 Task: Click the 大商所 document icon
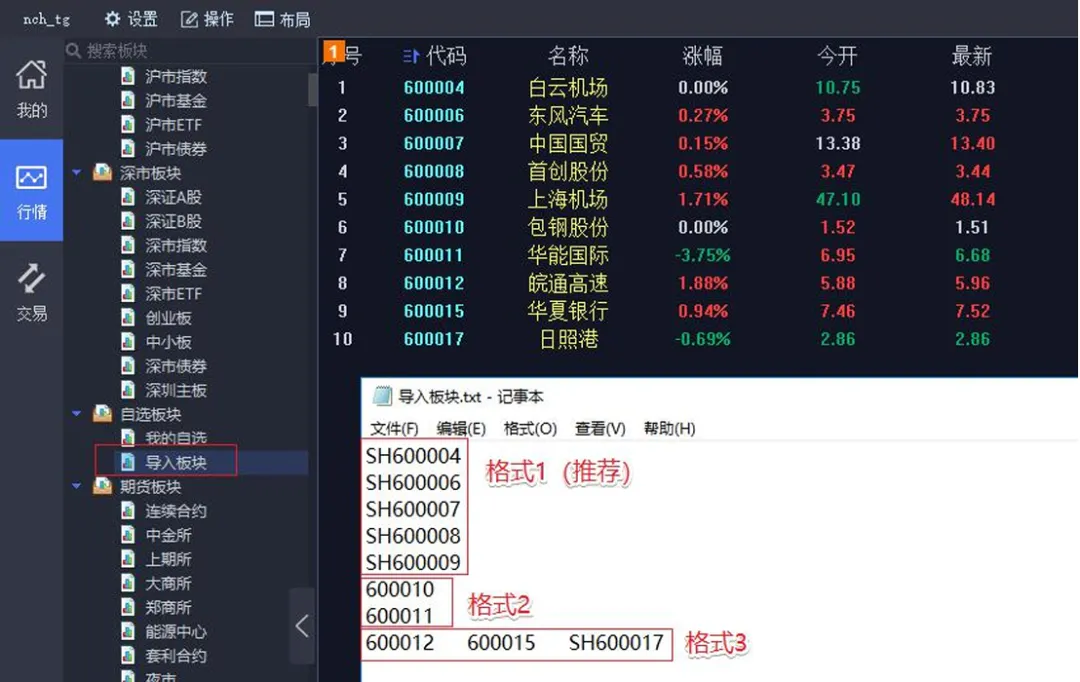[x=128, y=583]
